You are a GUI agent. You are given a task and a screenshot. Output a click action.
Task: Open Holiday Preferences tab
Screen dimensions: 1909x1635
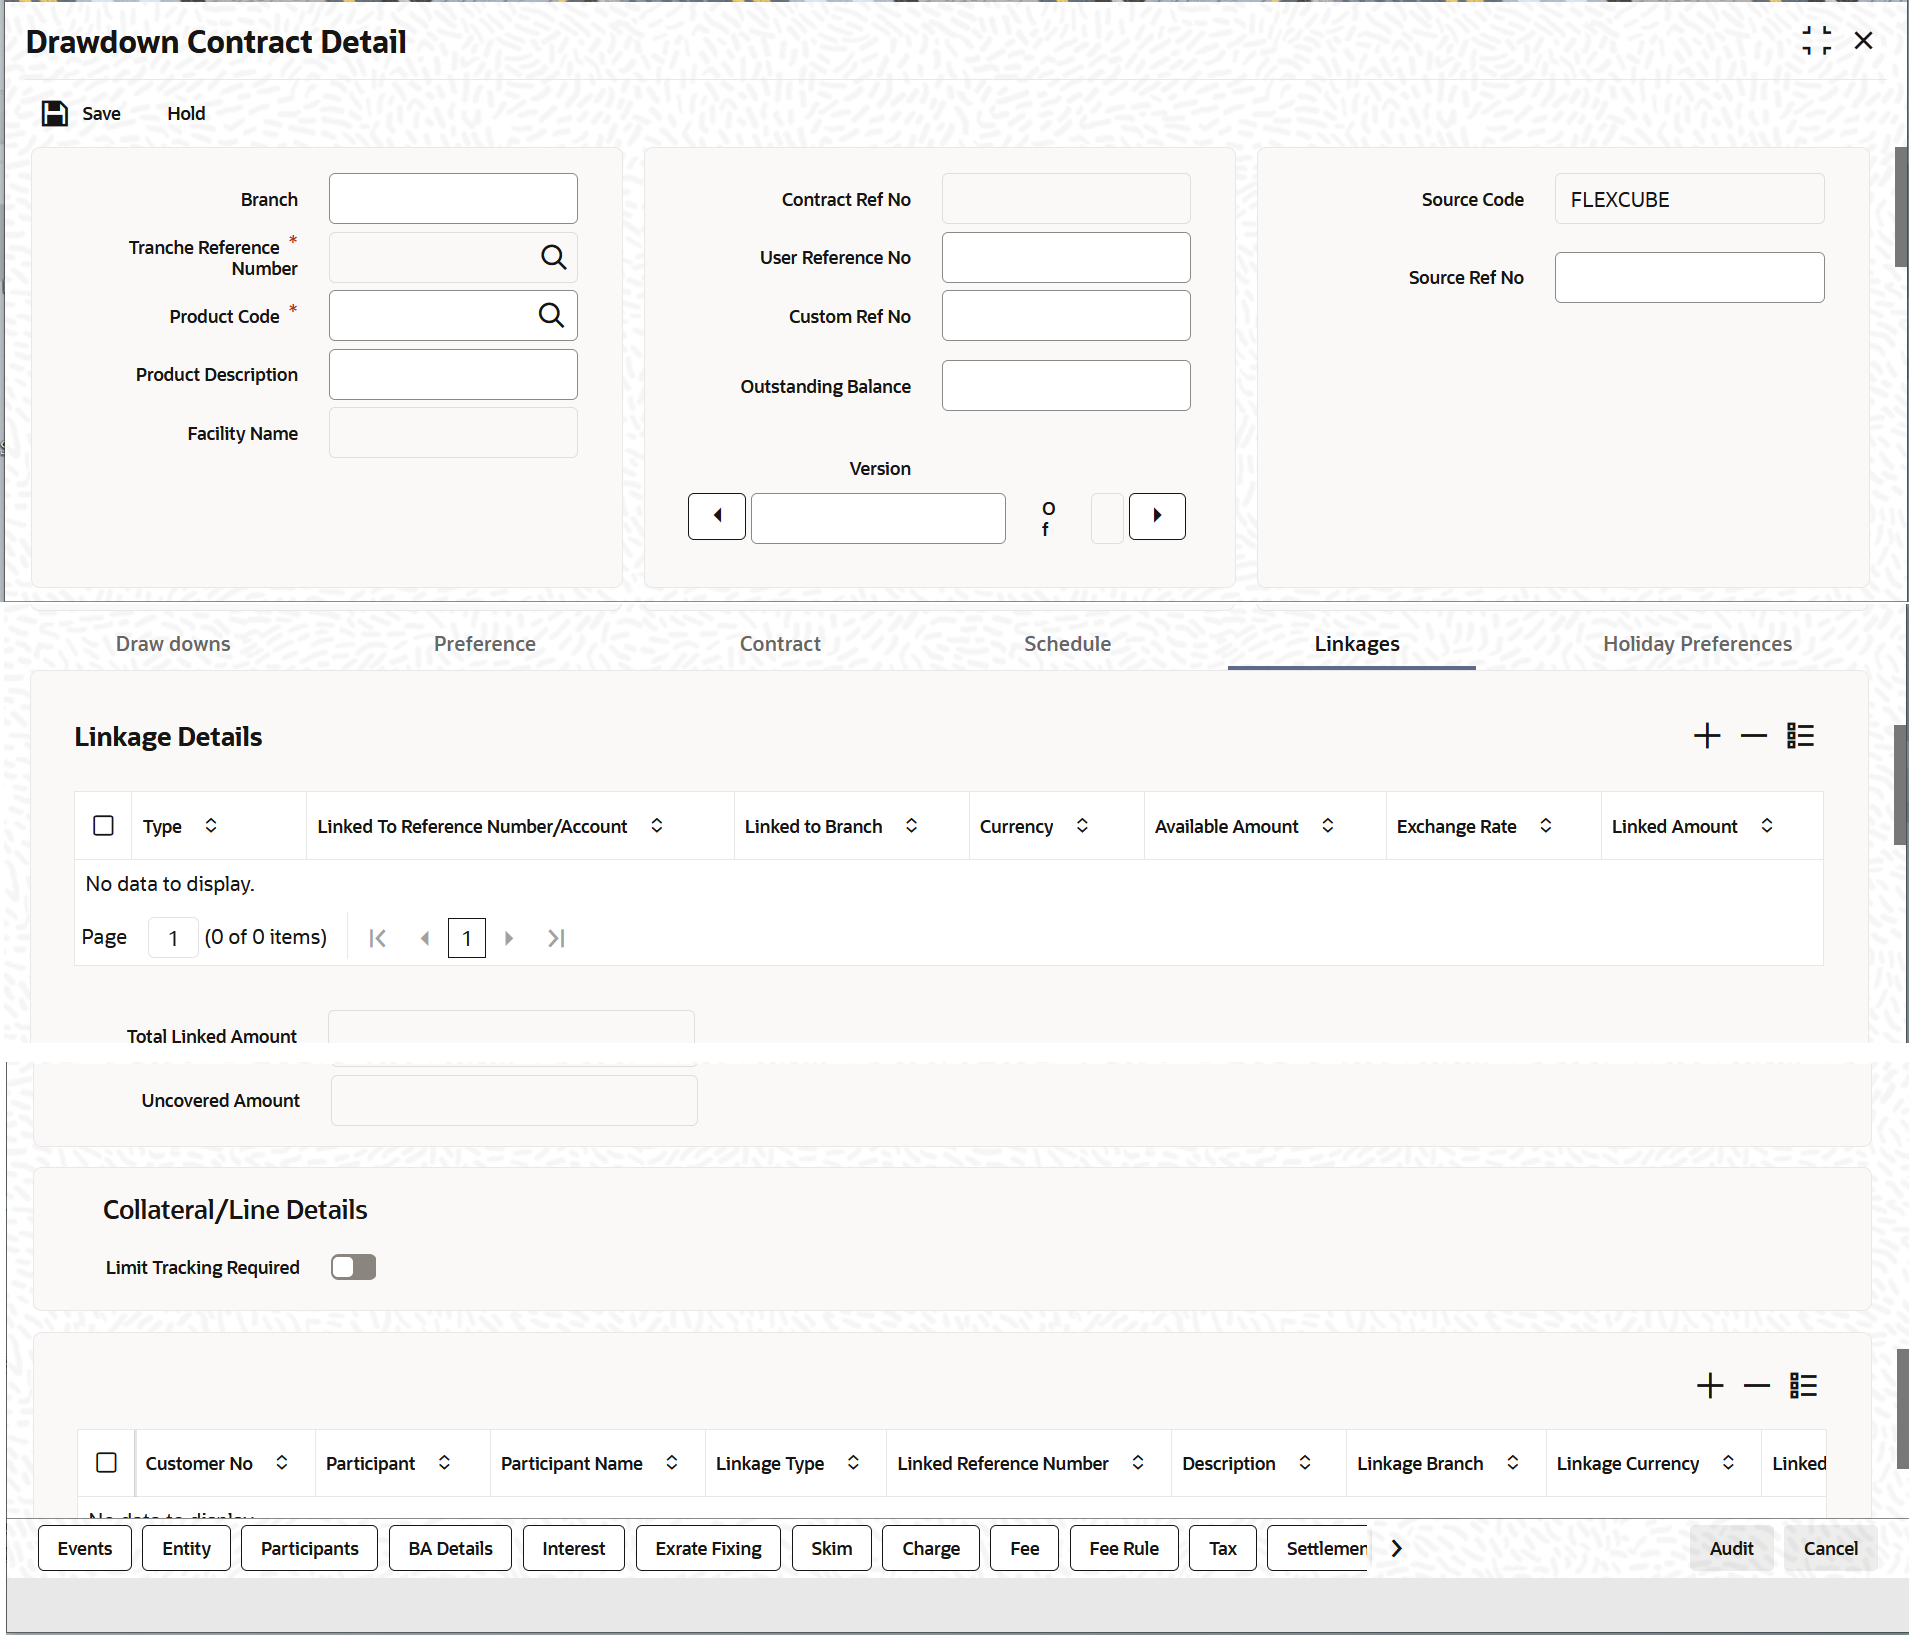coord(1697,644)
